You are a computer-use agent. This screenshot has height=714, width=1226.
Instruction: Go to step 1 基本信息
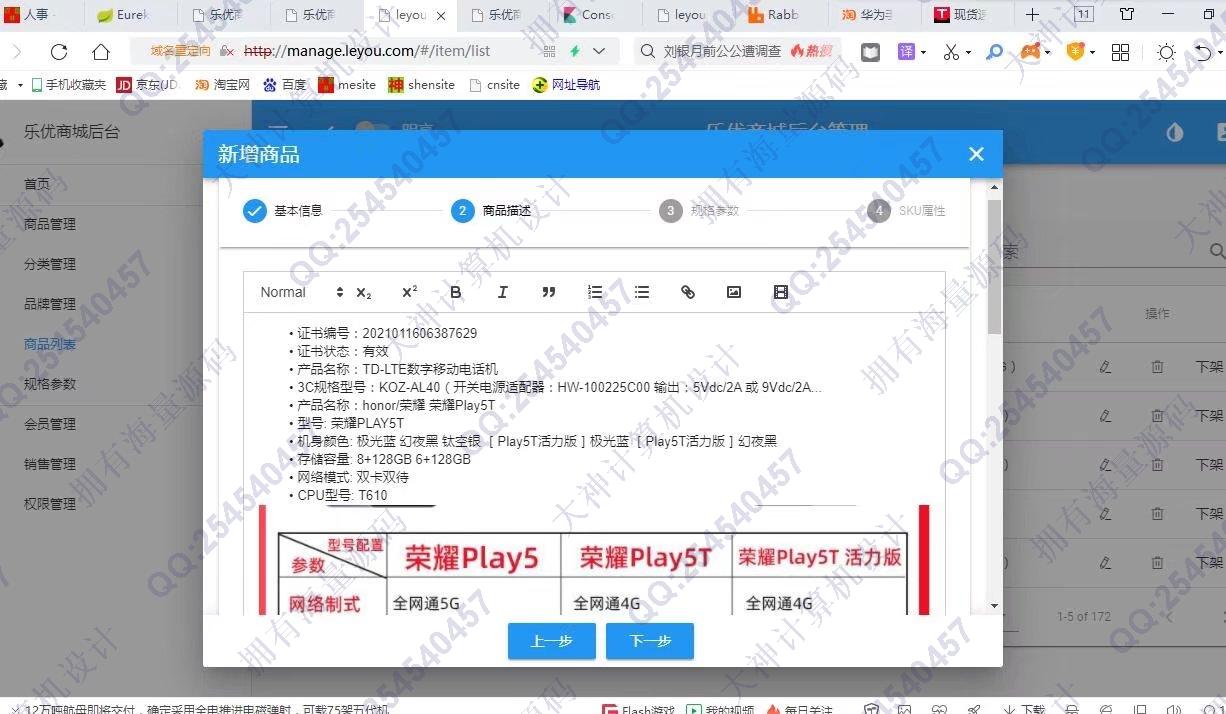point(283,211)
